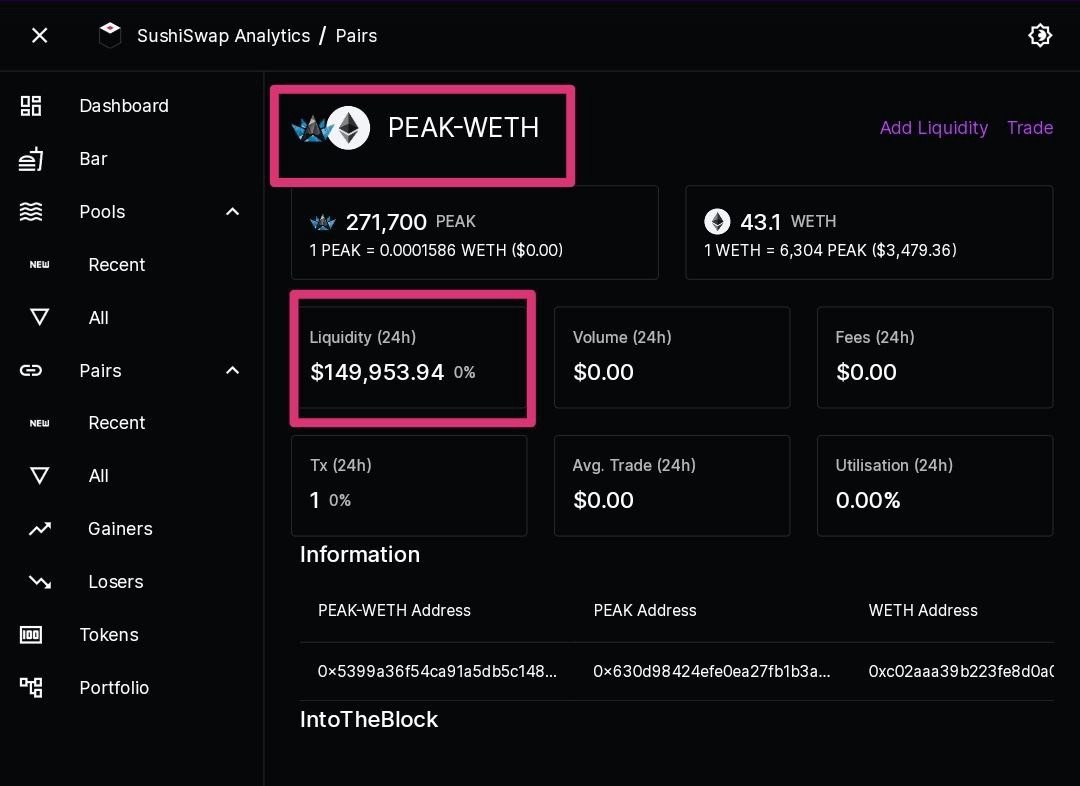The image size is (1080, 786).
Task: Click the Volume (24h) card
Action: [x=672, y=358]
